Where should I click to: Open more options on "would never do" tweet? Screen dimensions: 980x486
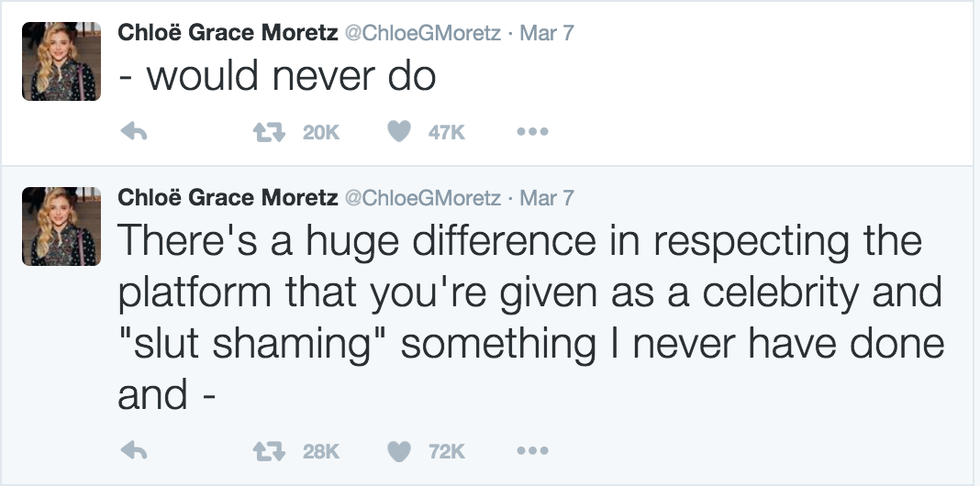point(531,132)
